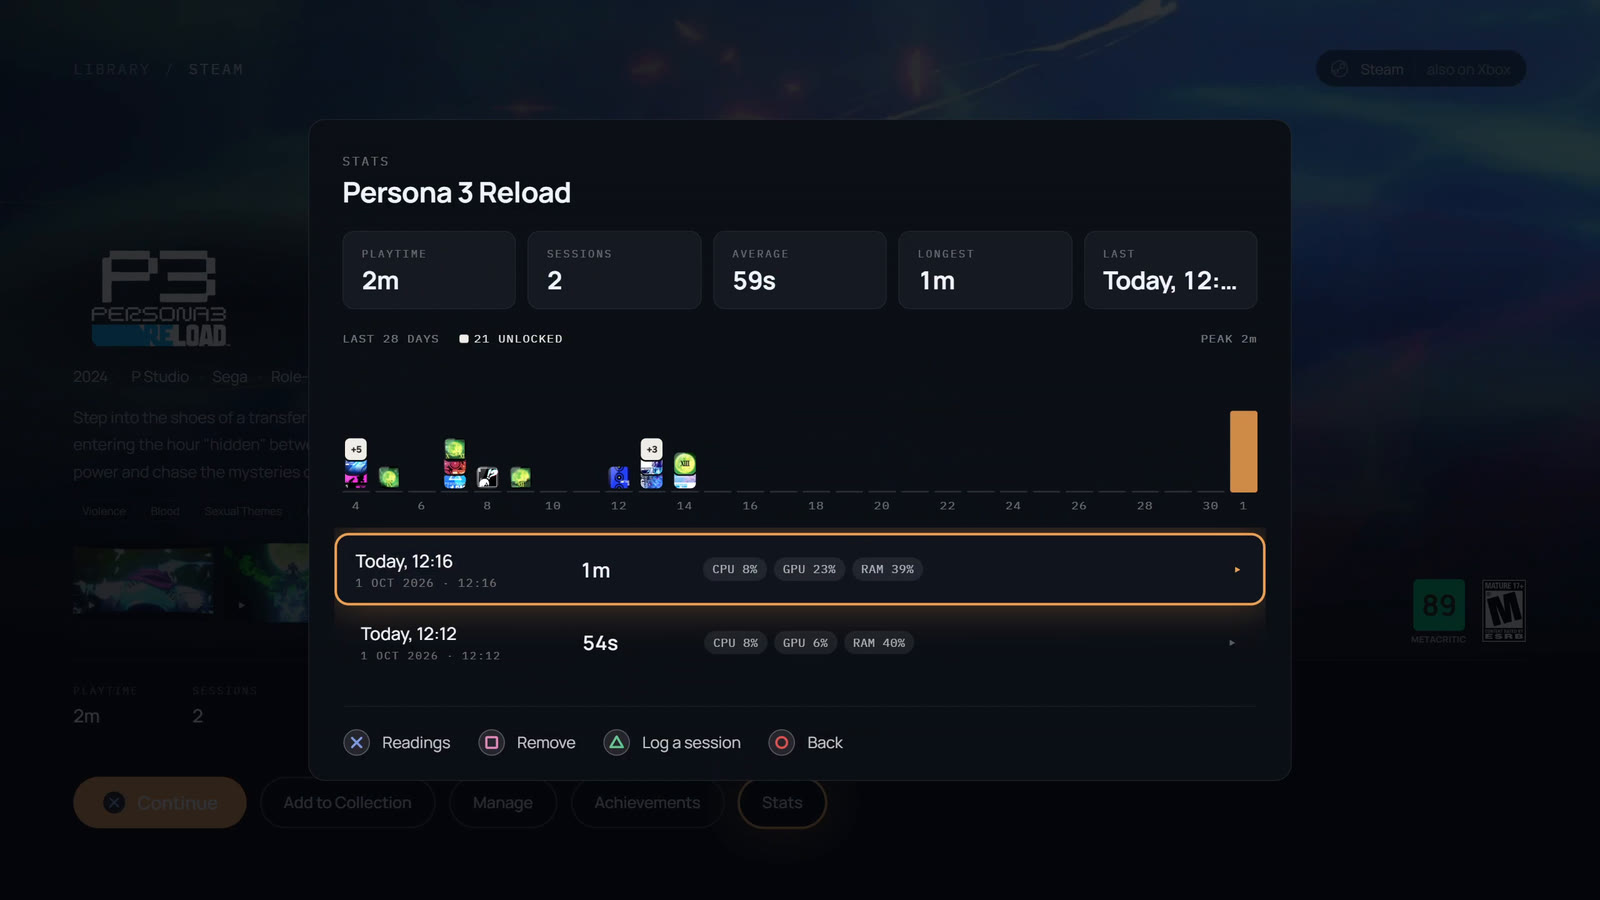This screenshot has height=900, width=1600.
Task: Select the XIII achievement icon on day 14
Action: [x=685, y=463]
